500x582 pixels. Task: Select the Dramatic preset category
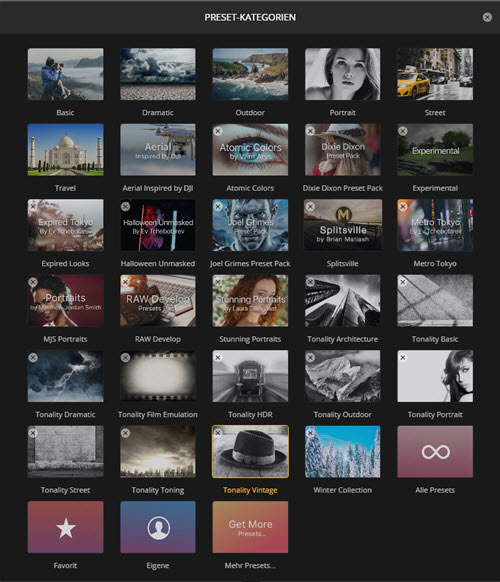point(158,74)
